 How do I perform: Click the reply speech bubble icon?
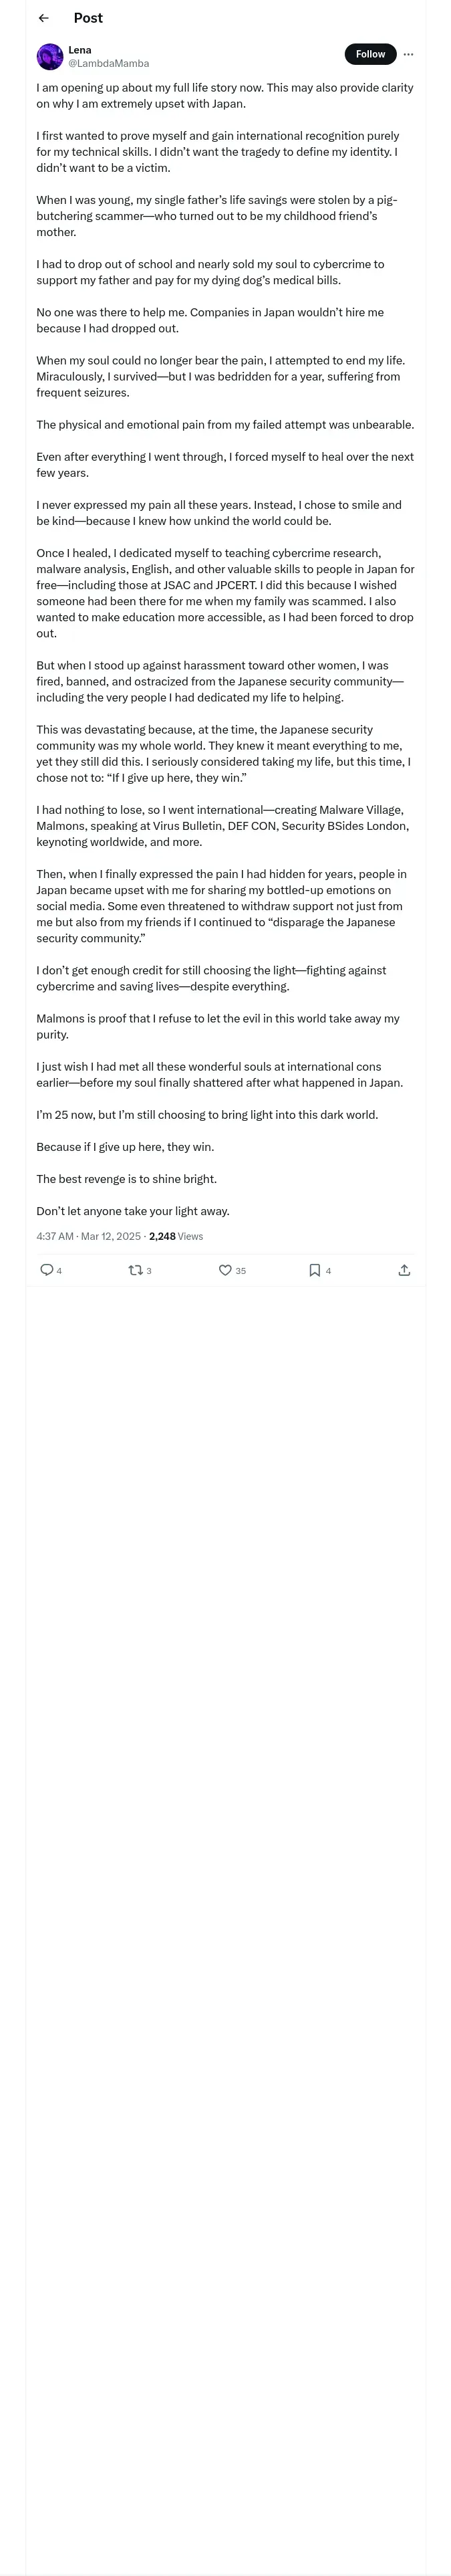click(x=46, y=1270)
